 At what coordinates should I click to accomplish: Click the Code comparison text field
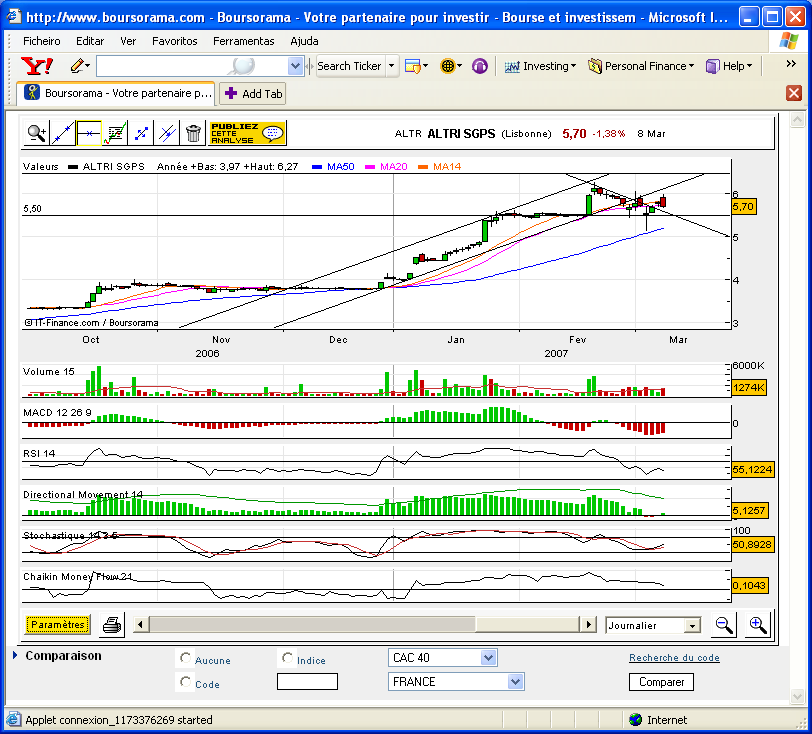coord(307,682)
